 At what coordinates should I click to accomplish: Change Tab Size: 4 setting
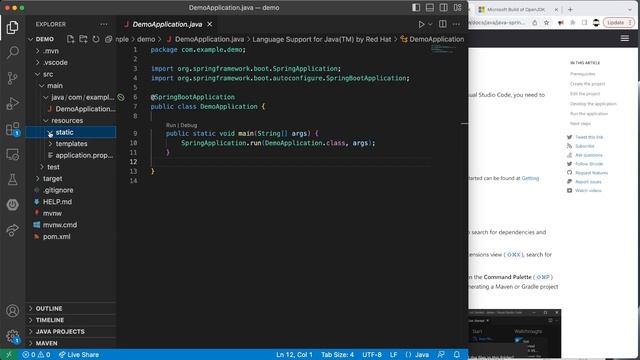[x=338, y=355]
